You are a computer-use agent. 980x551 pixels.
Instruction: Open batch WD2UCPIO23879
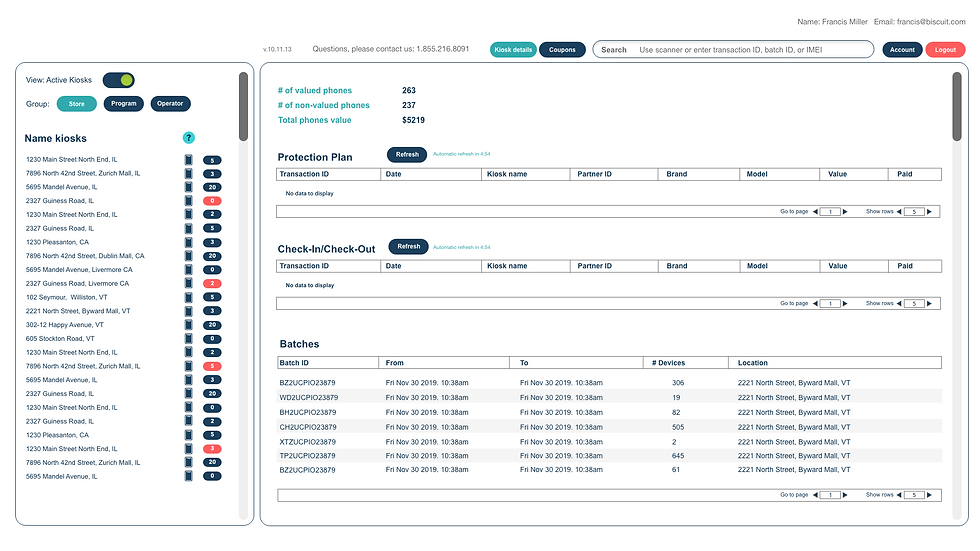point(309,397)
